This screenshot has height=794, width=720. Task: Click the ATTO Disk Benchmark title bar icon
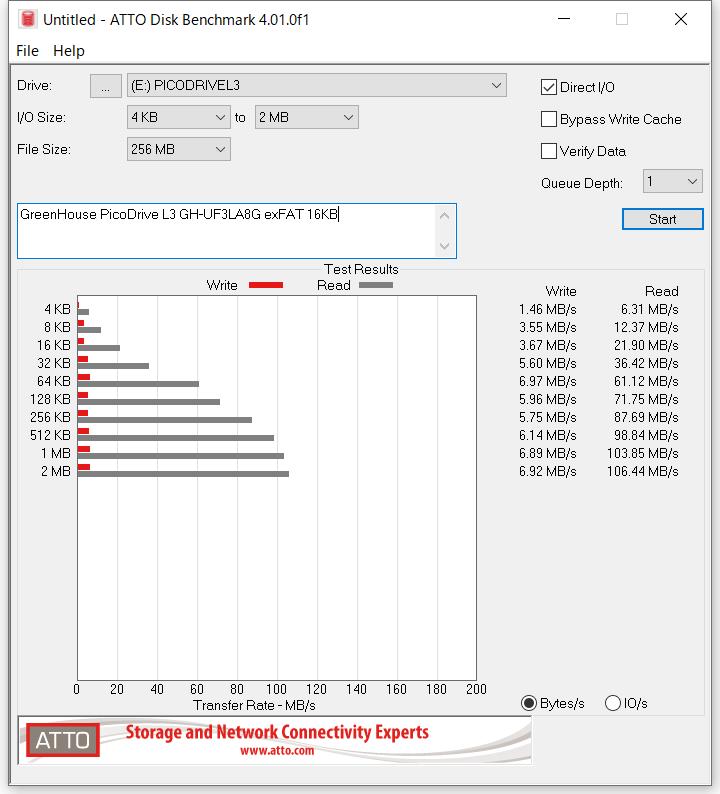tap(28, 19)
